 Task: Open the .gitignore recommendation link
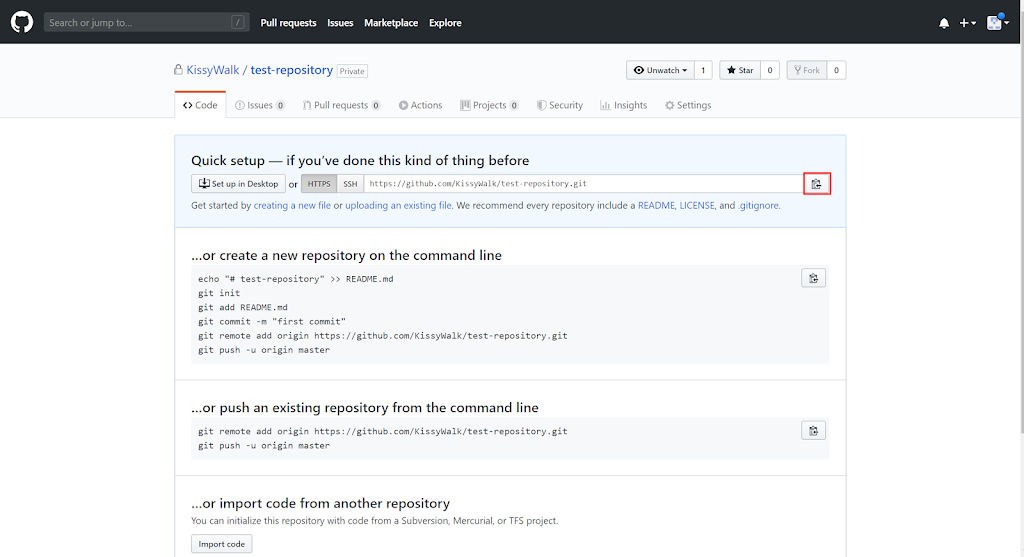pyautogui.click(x=758, y=205)
